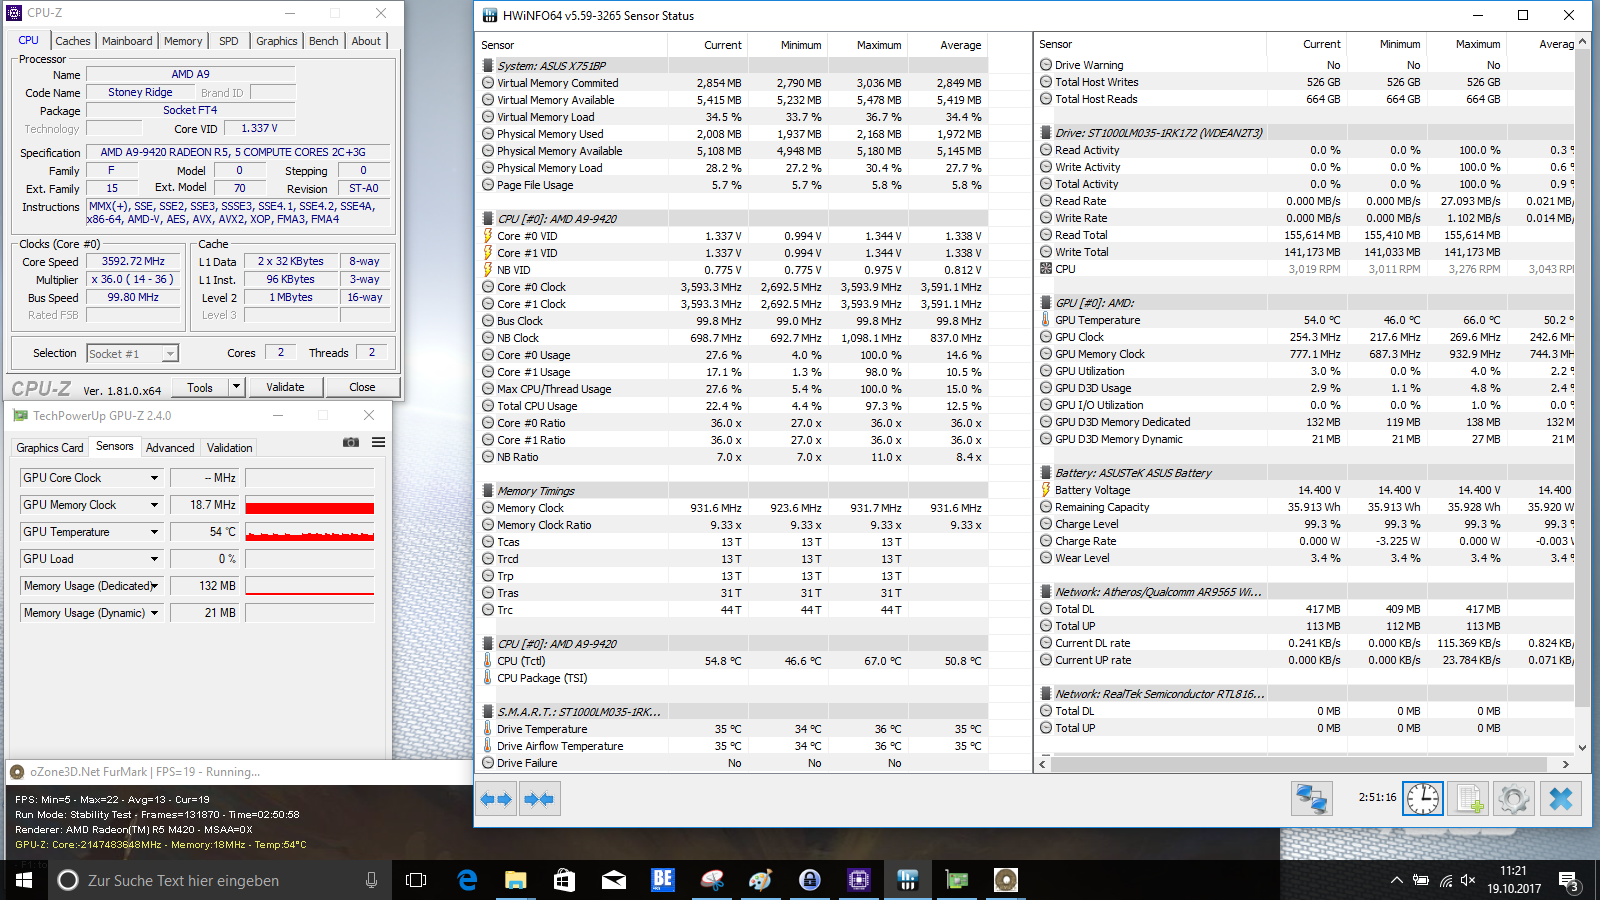Viewport: 1600px width, 900px height.
Task: Click the clock reset timer icon in HWiNFO
Action: tap(1422, 798)
